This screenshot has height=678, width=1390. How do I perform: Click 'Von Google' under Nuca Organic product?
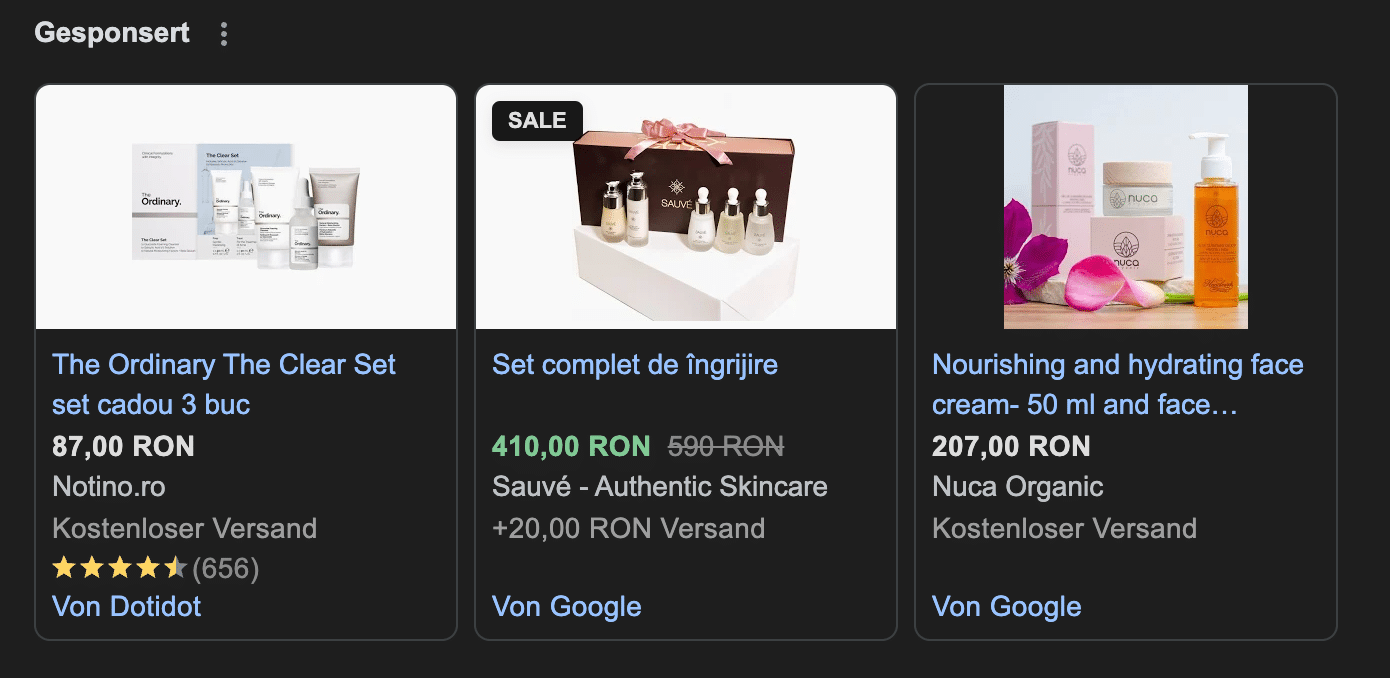tap(1007, 606)
